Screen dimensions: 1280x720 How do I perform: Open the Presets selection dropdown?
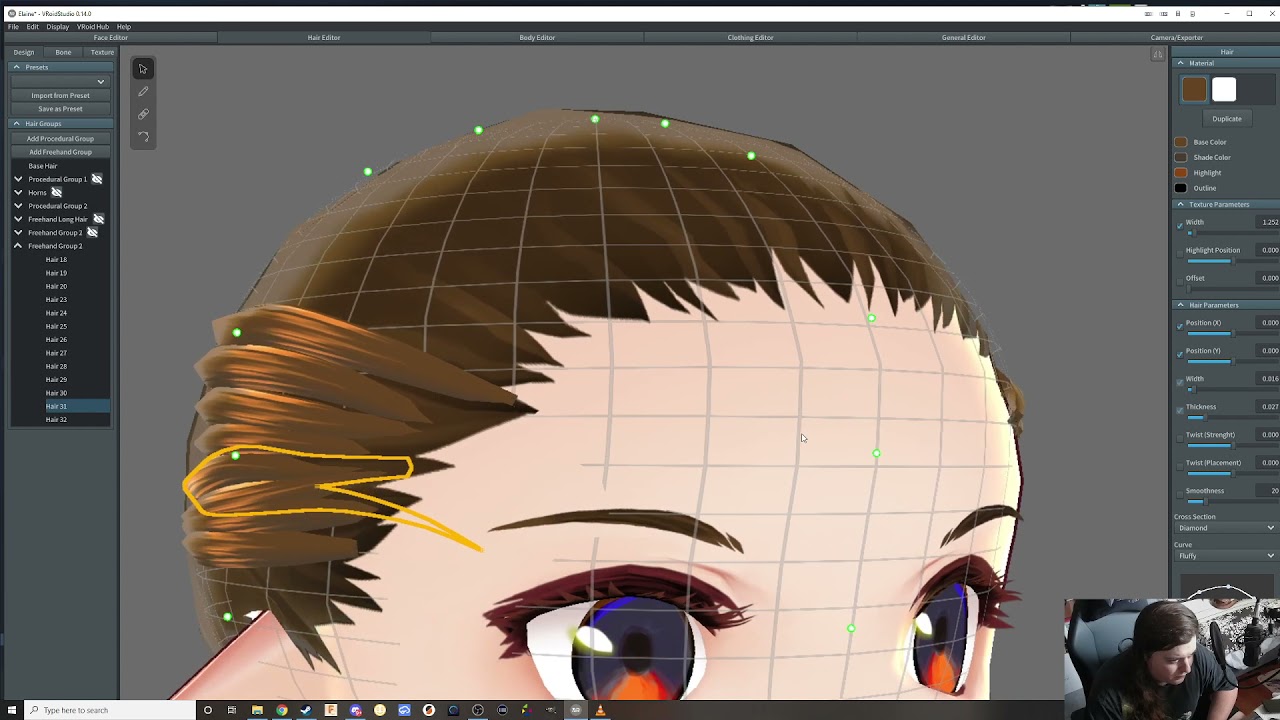point(59,81)
